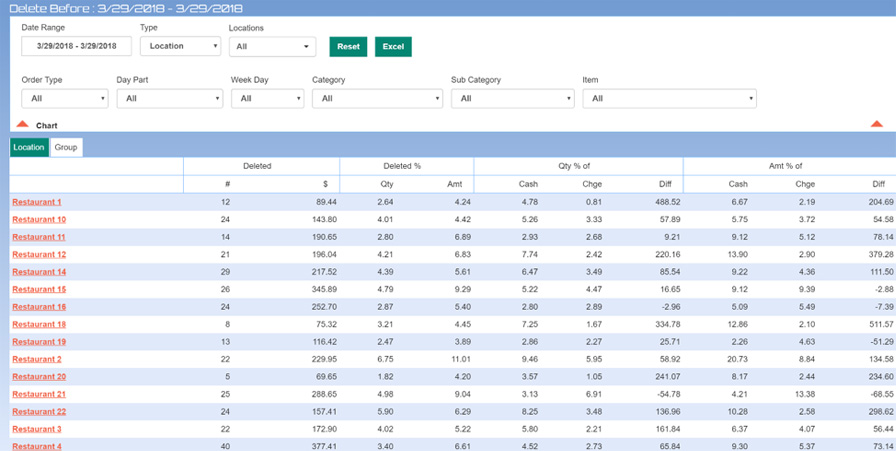
Task: Expand the Sub Category dropdown
Action: pos(512,99)
